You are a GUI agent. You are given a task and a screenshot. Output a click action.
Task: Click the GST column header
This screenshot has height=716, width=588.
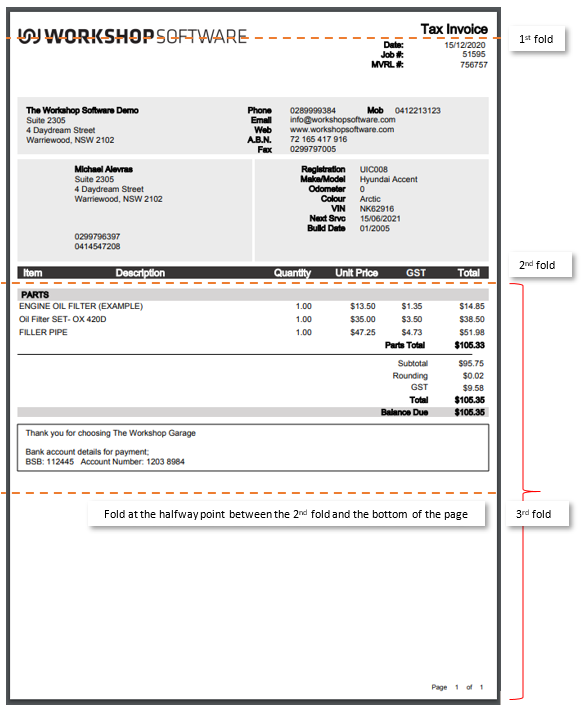click(x=416, y=273)
